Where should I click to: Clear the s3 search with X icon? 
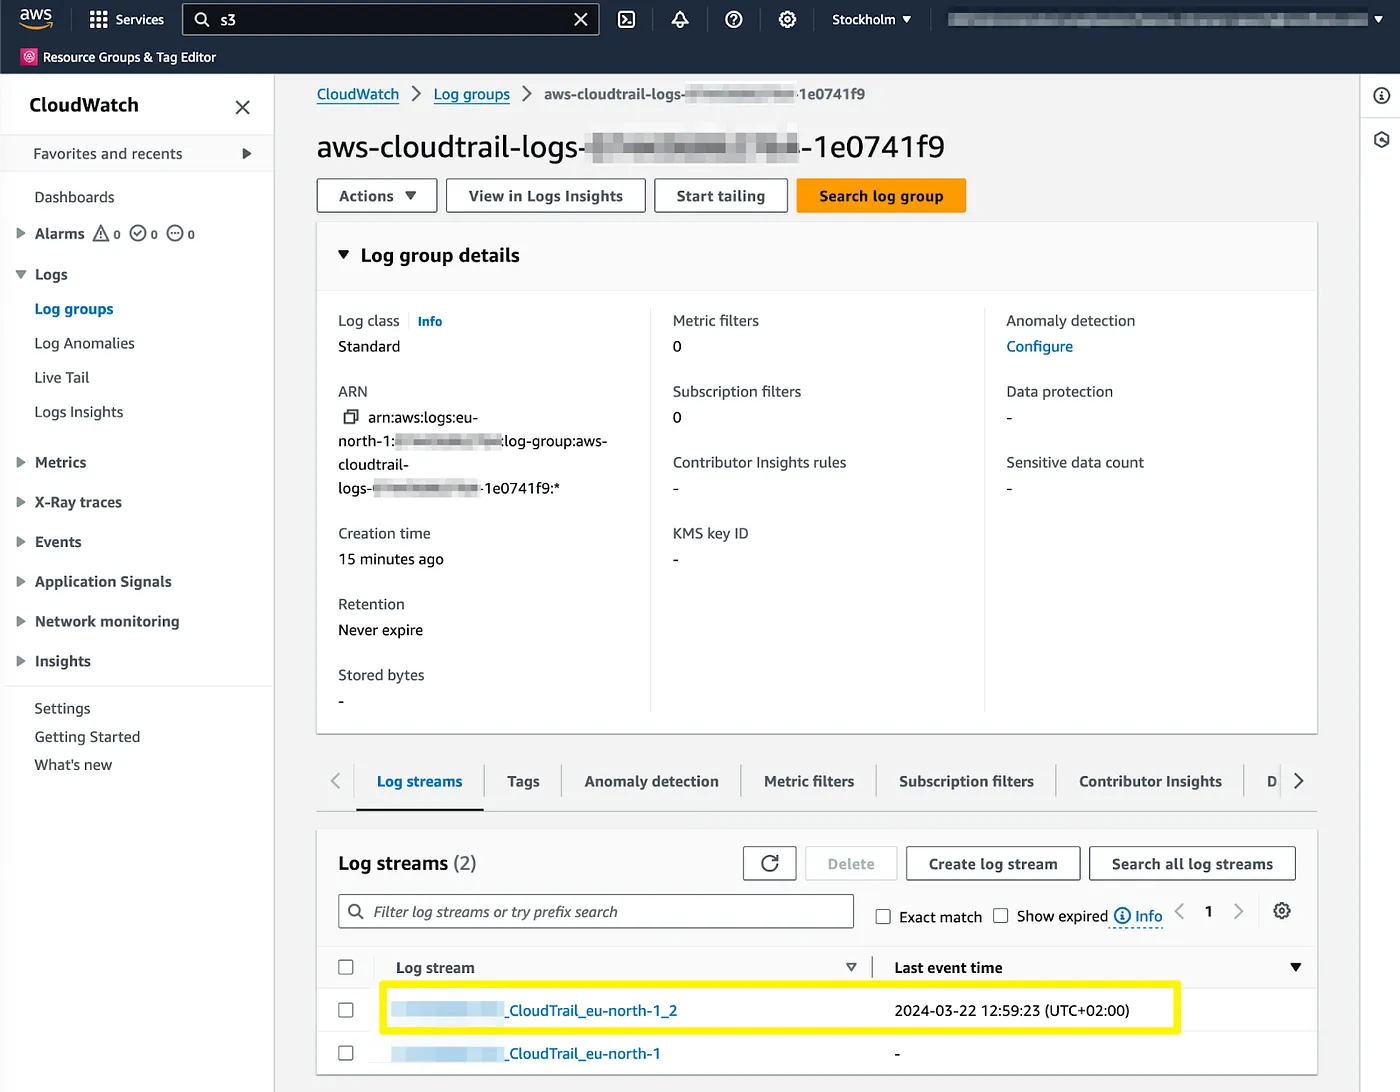tap(580, 20)
